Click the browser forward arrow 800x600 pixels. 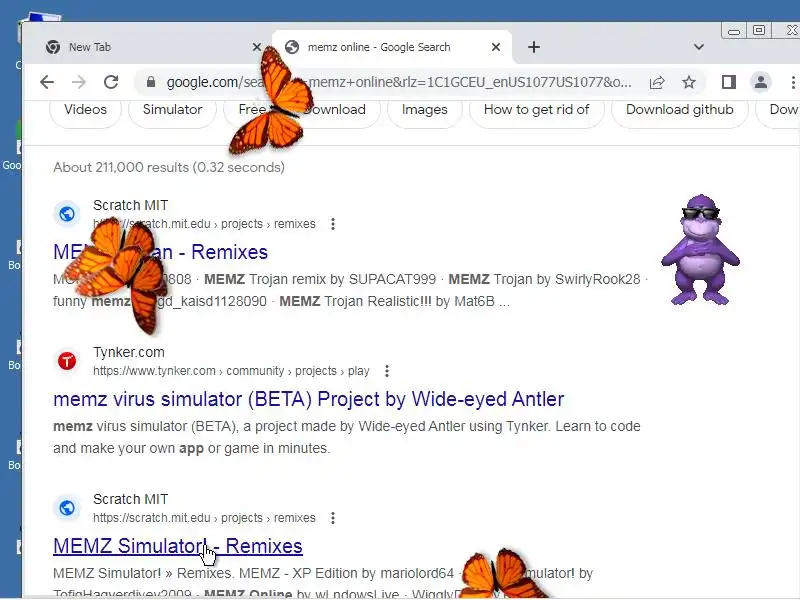click(x=79, y=82)
